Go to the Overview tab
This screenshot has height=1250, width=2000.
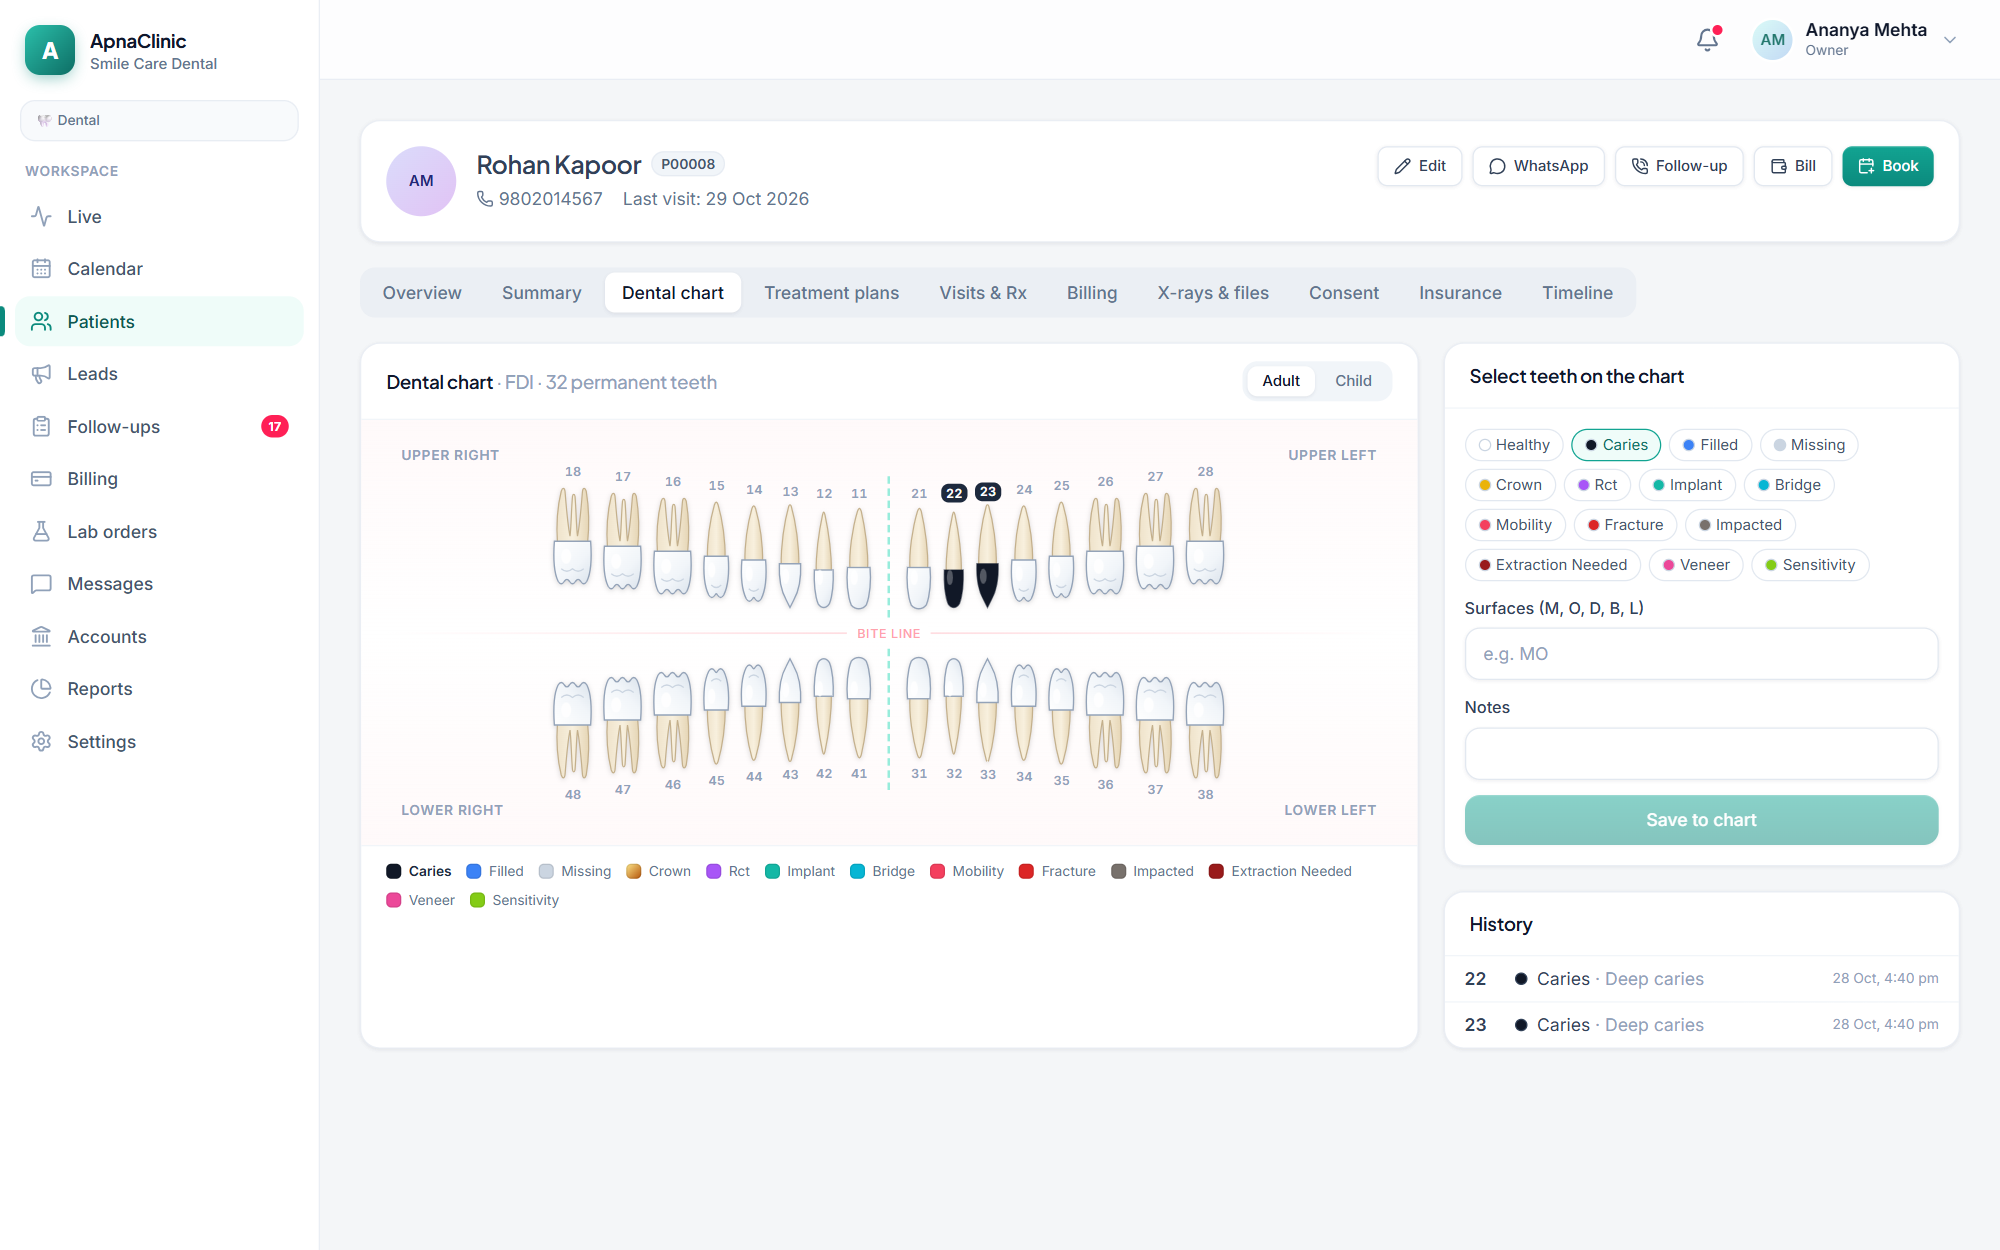422,293
